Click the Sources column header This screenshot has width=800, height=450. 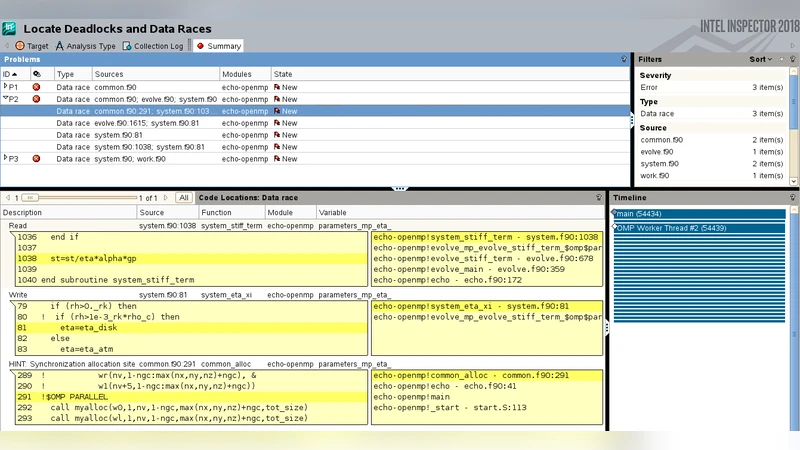(x=156, y=74)
